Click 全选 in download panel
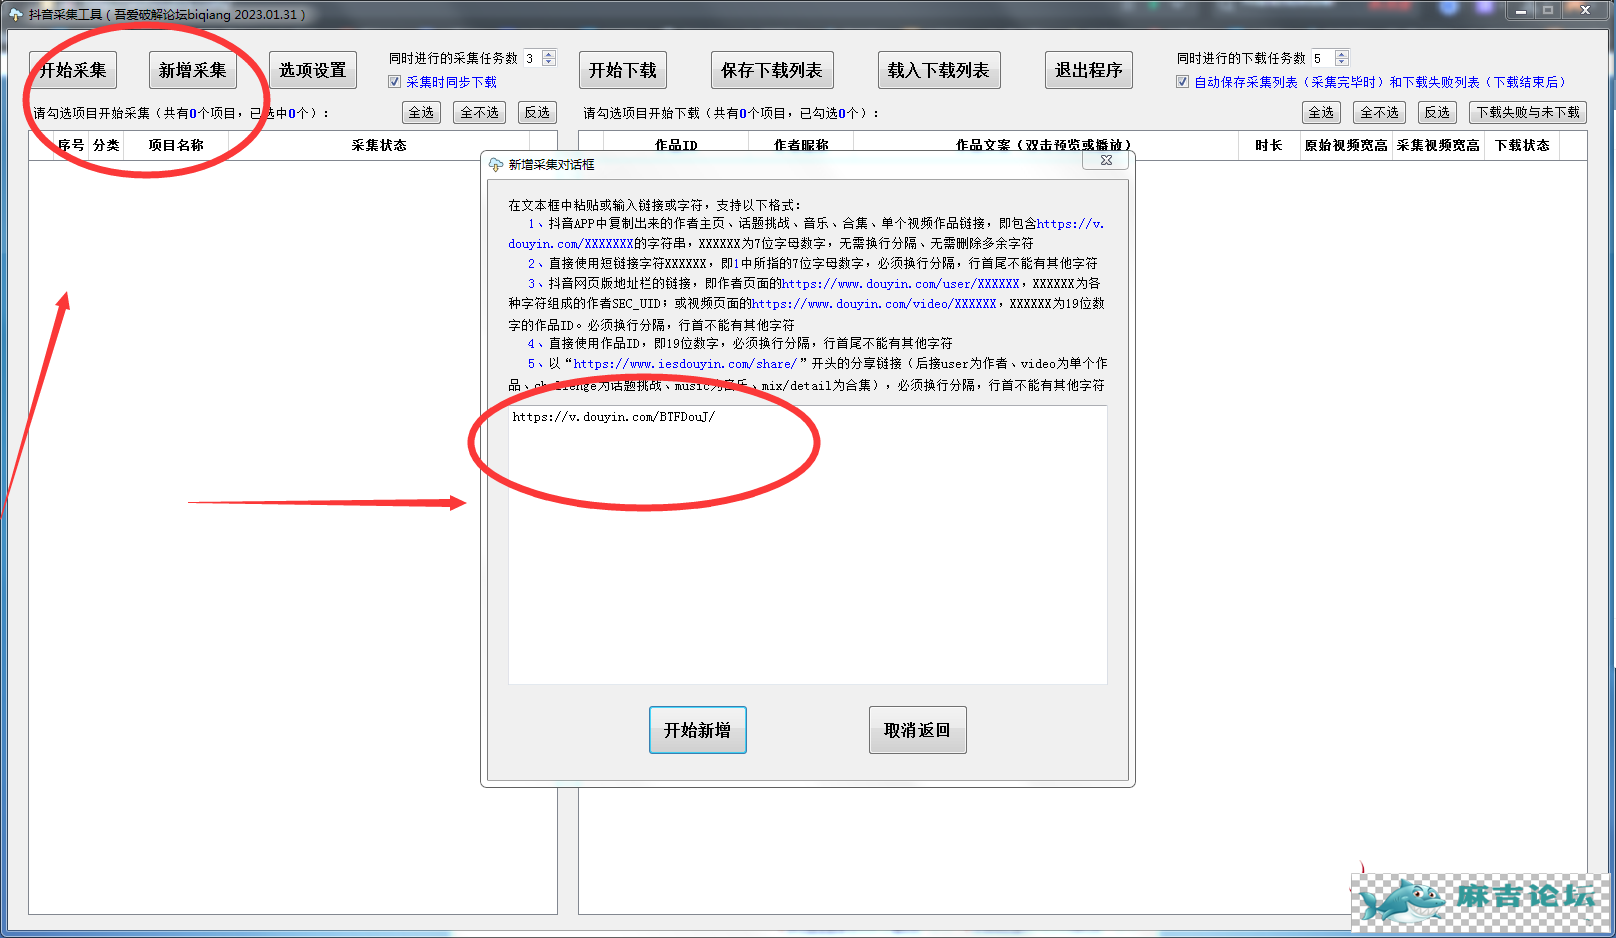Image resolution: width=1616 pixels, height=938 pixels. [1321, 112]
